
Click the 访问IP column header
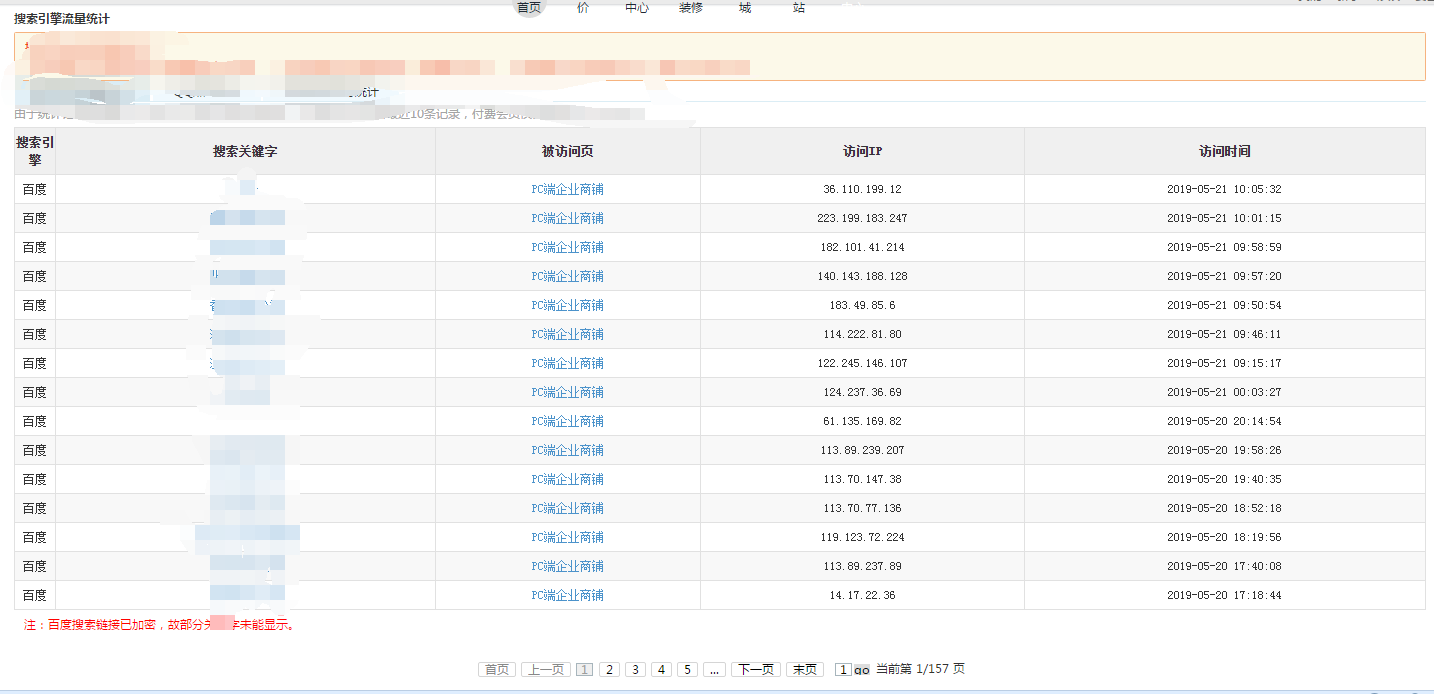tap(862, 151)
